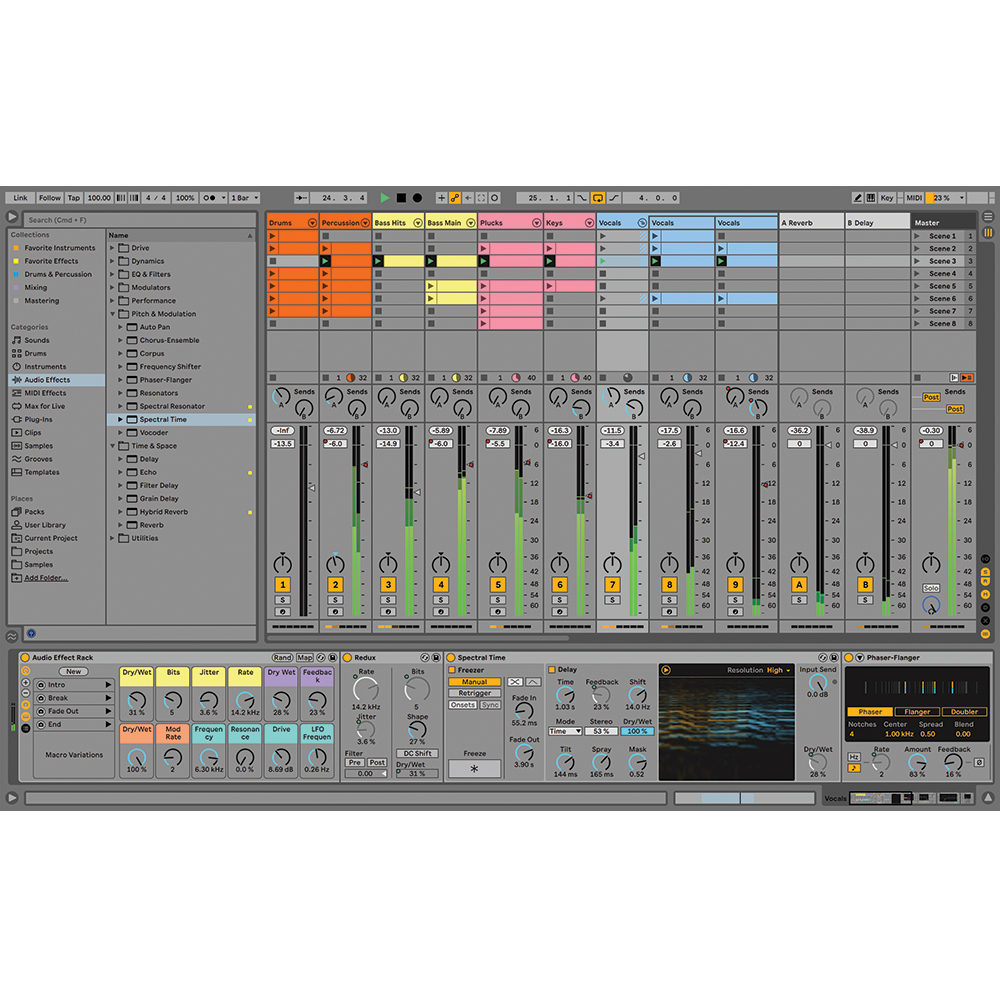Switch to the Flanger tab in Phaser-Flanger
Viewport: 1000px width, 1000px height.
[x=918, y=711]
